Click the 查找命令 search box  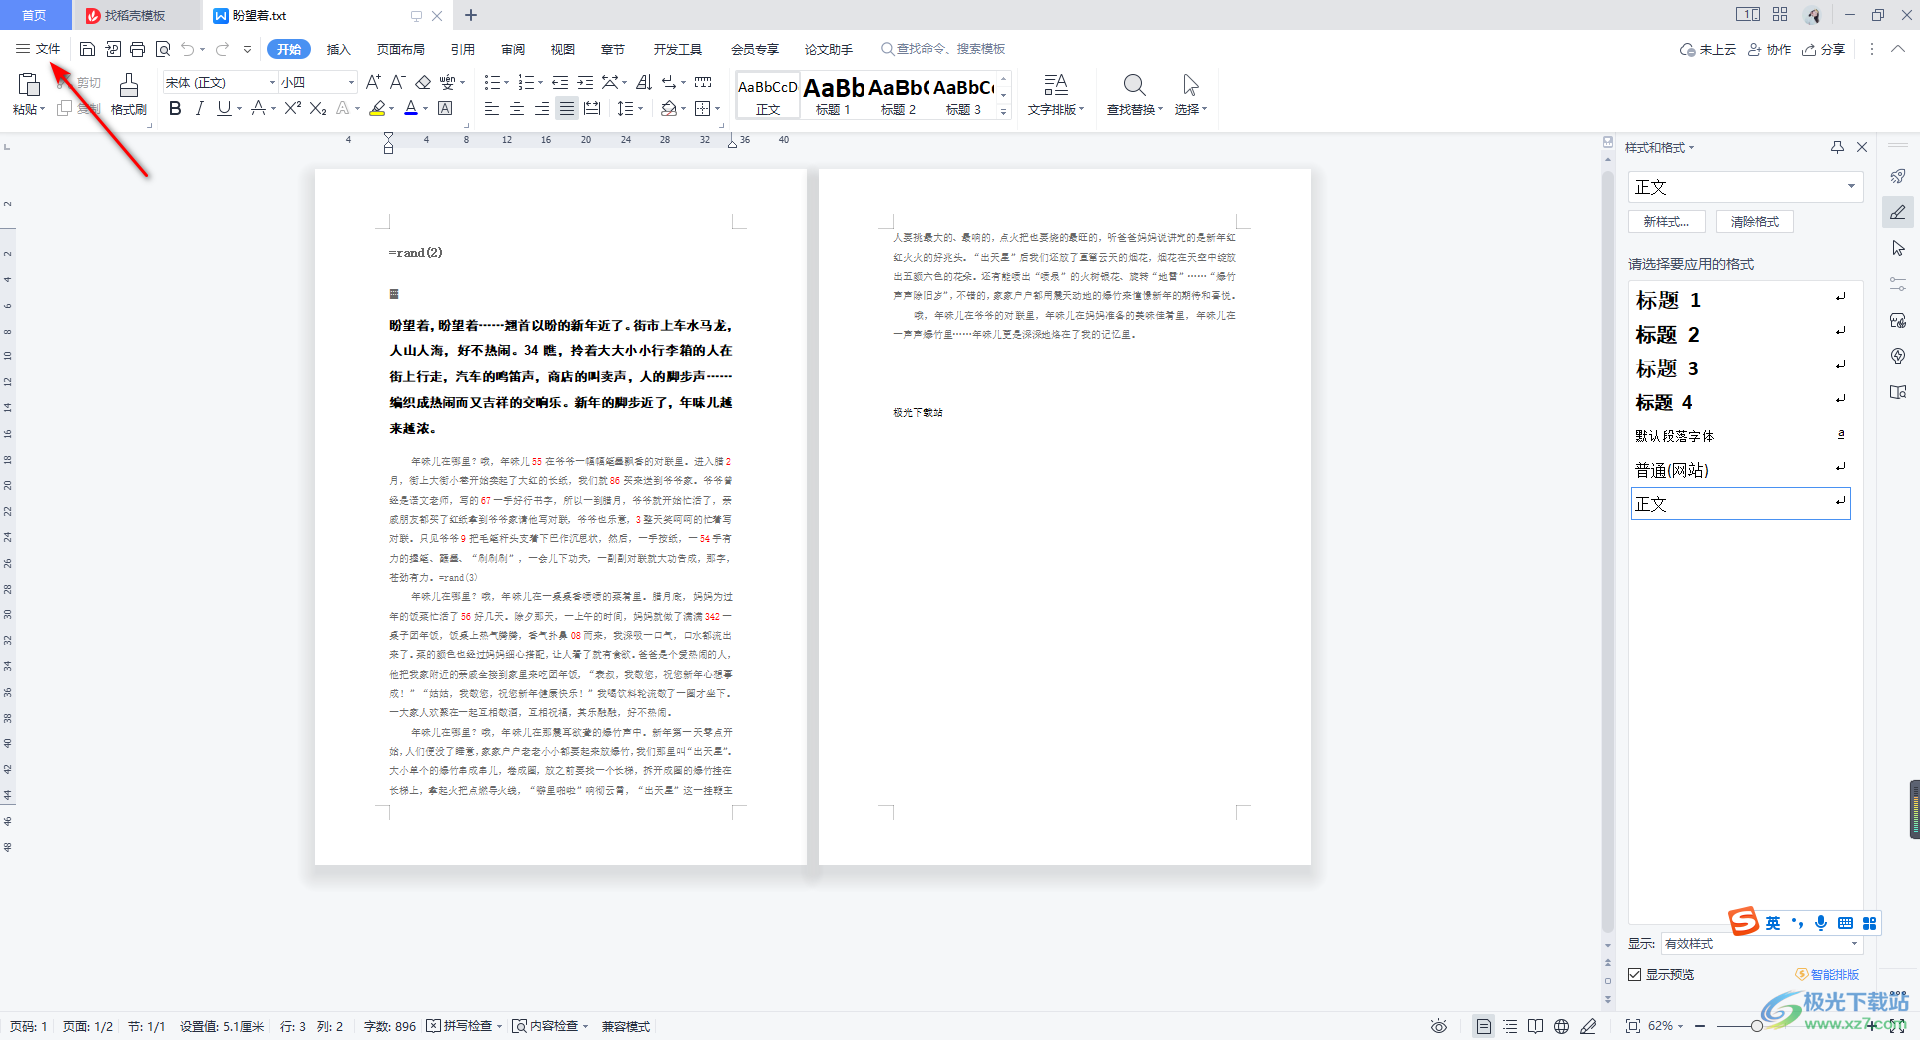coord(943,49)
